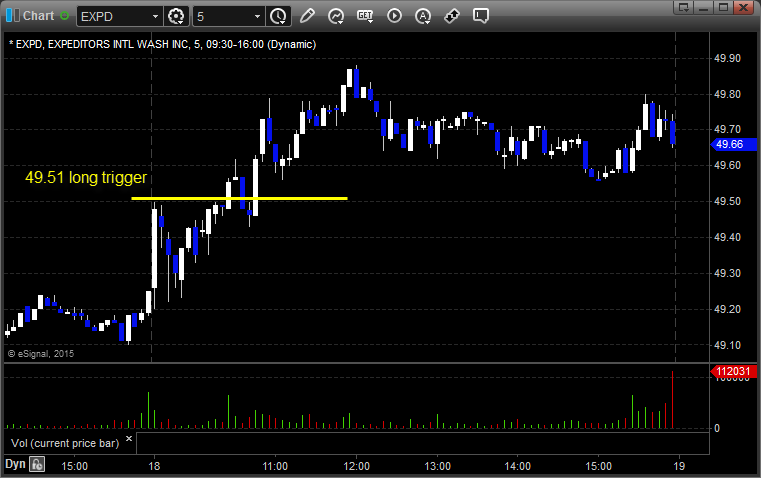This screenshot has height=478, width=761.
Task: Open the studies chart-line icon menu
Action: coord(336,16)
